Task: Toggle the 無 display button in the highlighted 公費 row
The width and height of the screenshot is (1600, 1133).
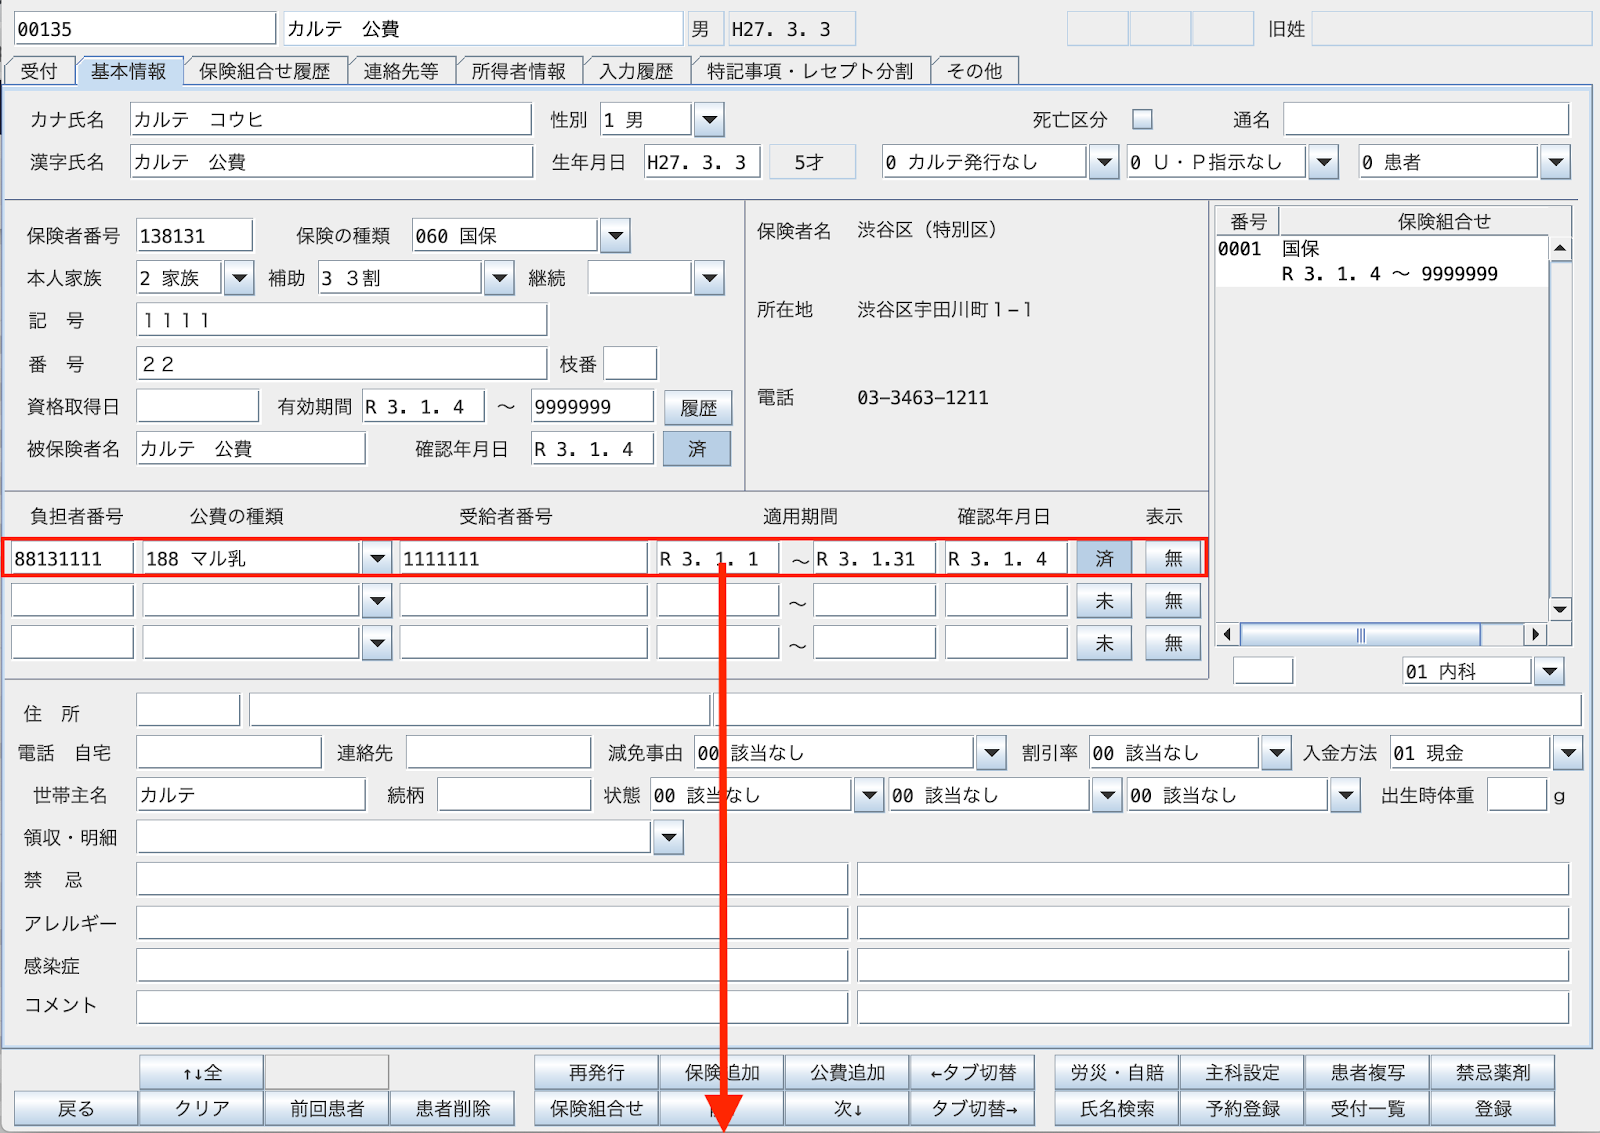Action: 1172,558
